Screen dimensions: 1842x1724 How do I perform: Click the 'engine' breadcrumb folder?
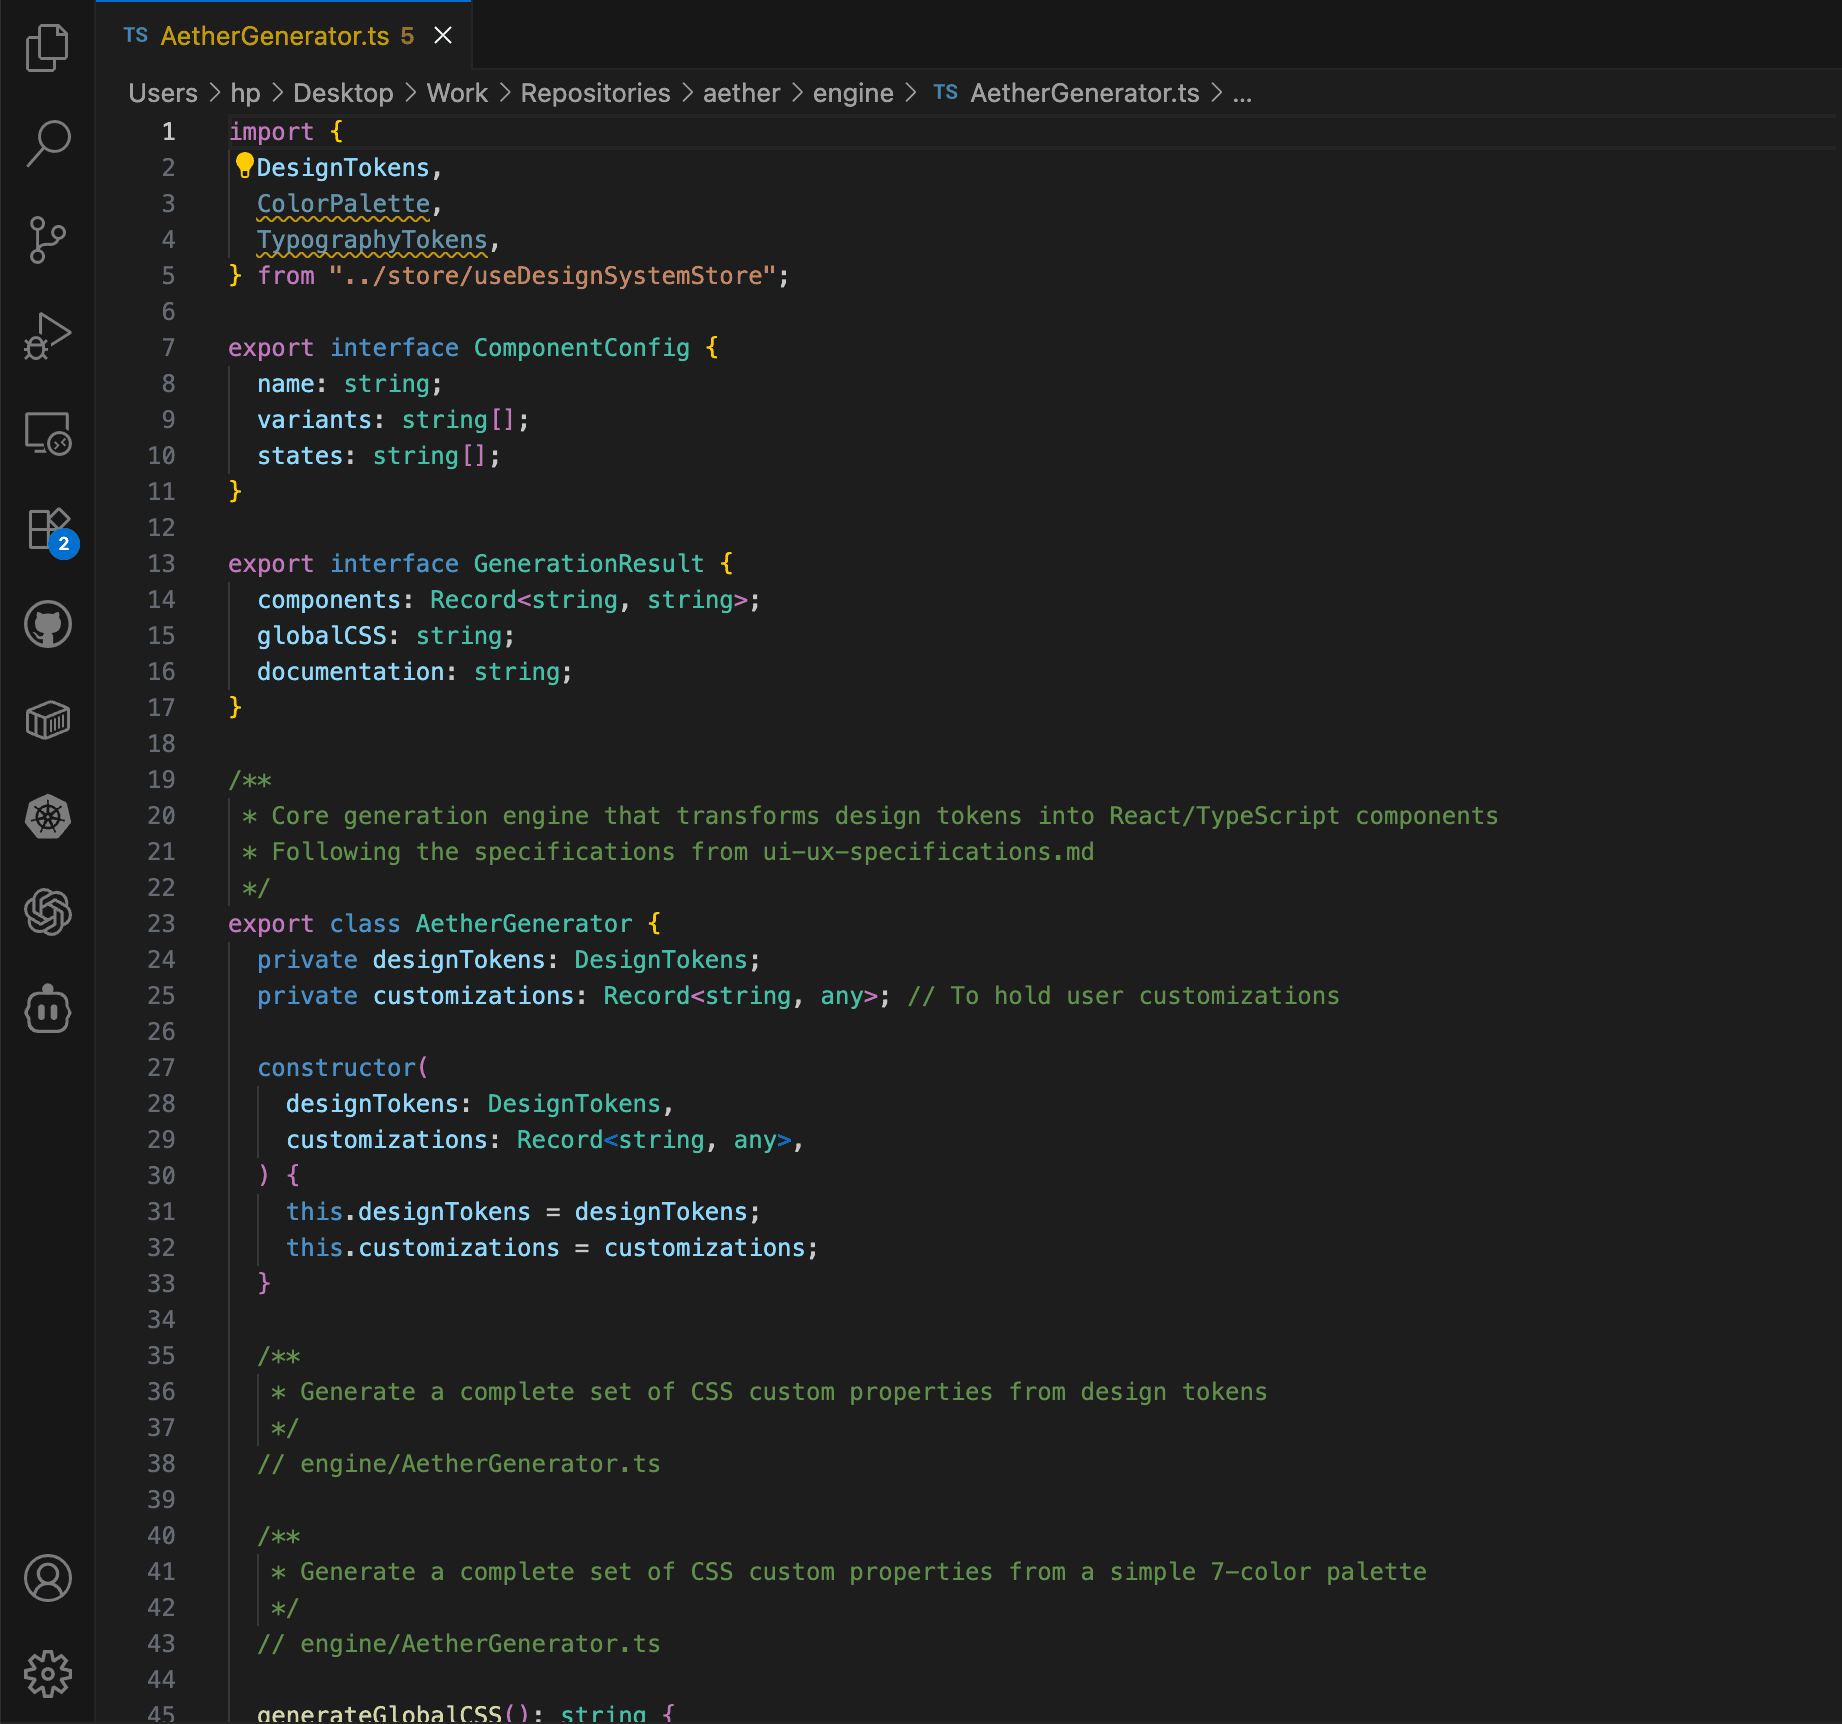(852, 93)
